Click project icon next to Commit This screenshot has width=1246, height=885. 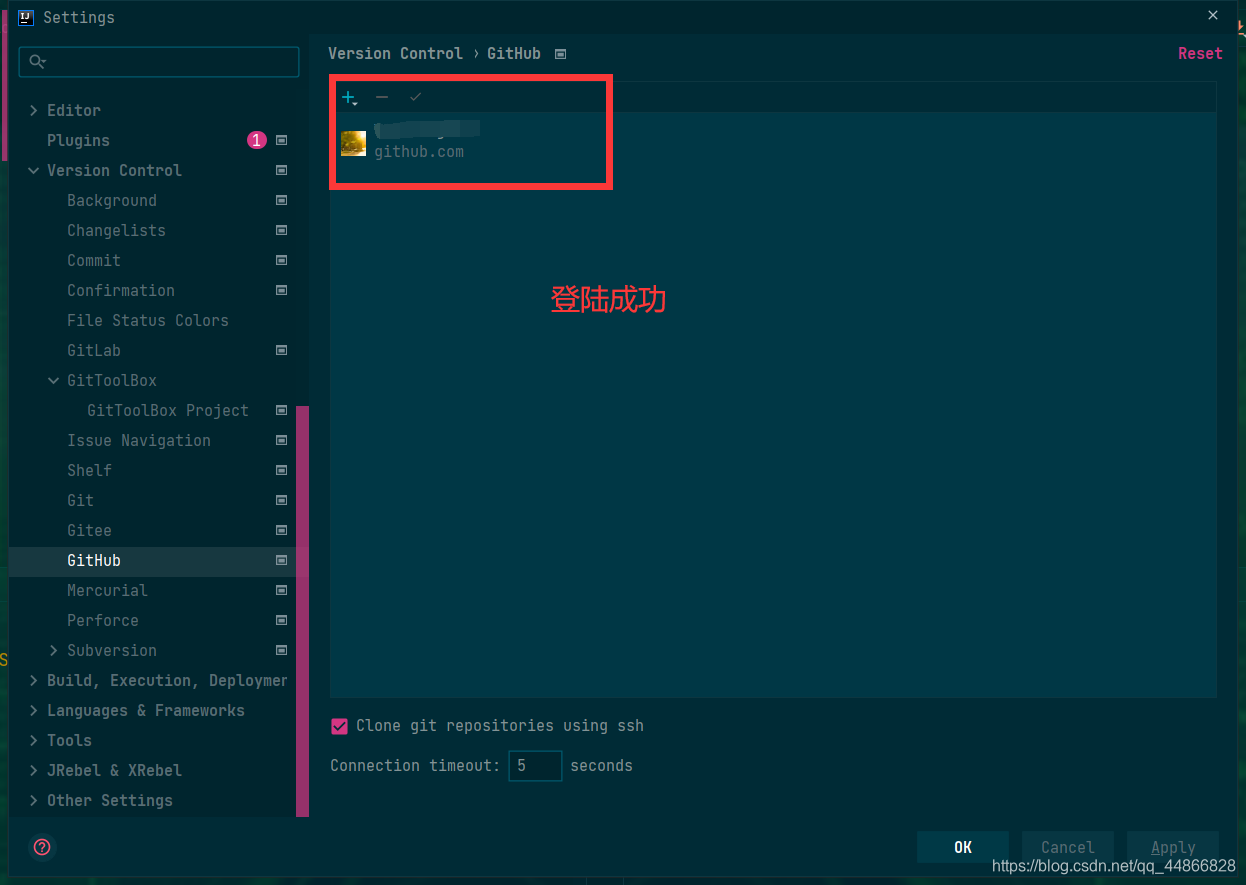[282, 261]
